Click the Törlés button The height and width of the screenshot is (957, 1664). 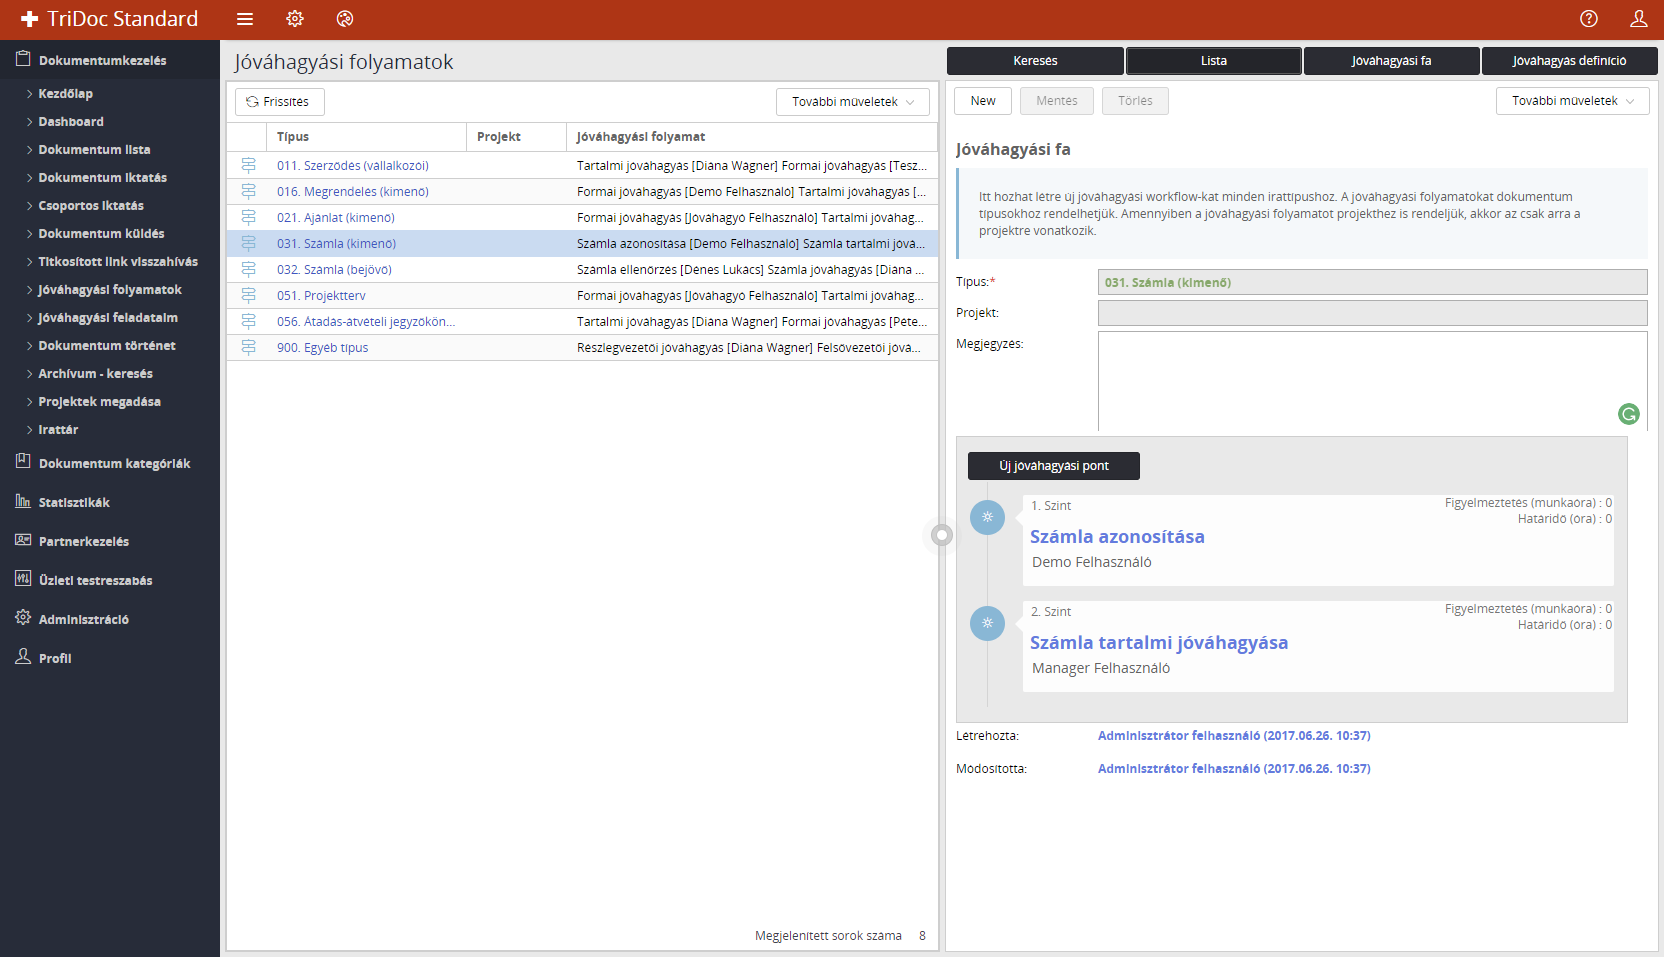[1135, 101]
